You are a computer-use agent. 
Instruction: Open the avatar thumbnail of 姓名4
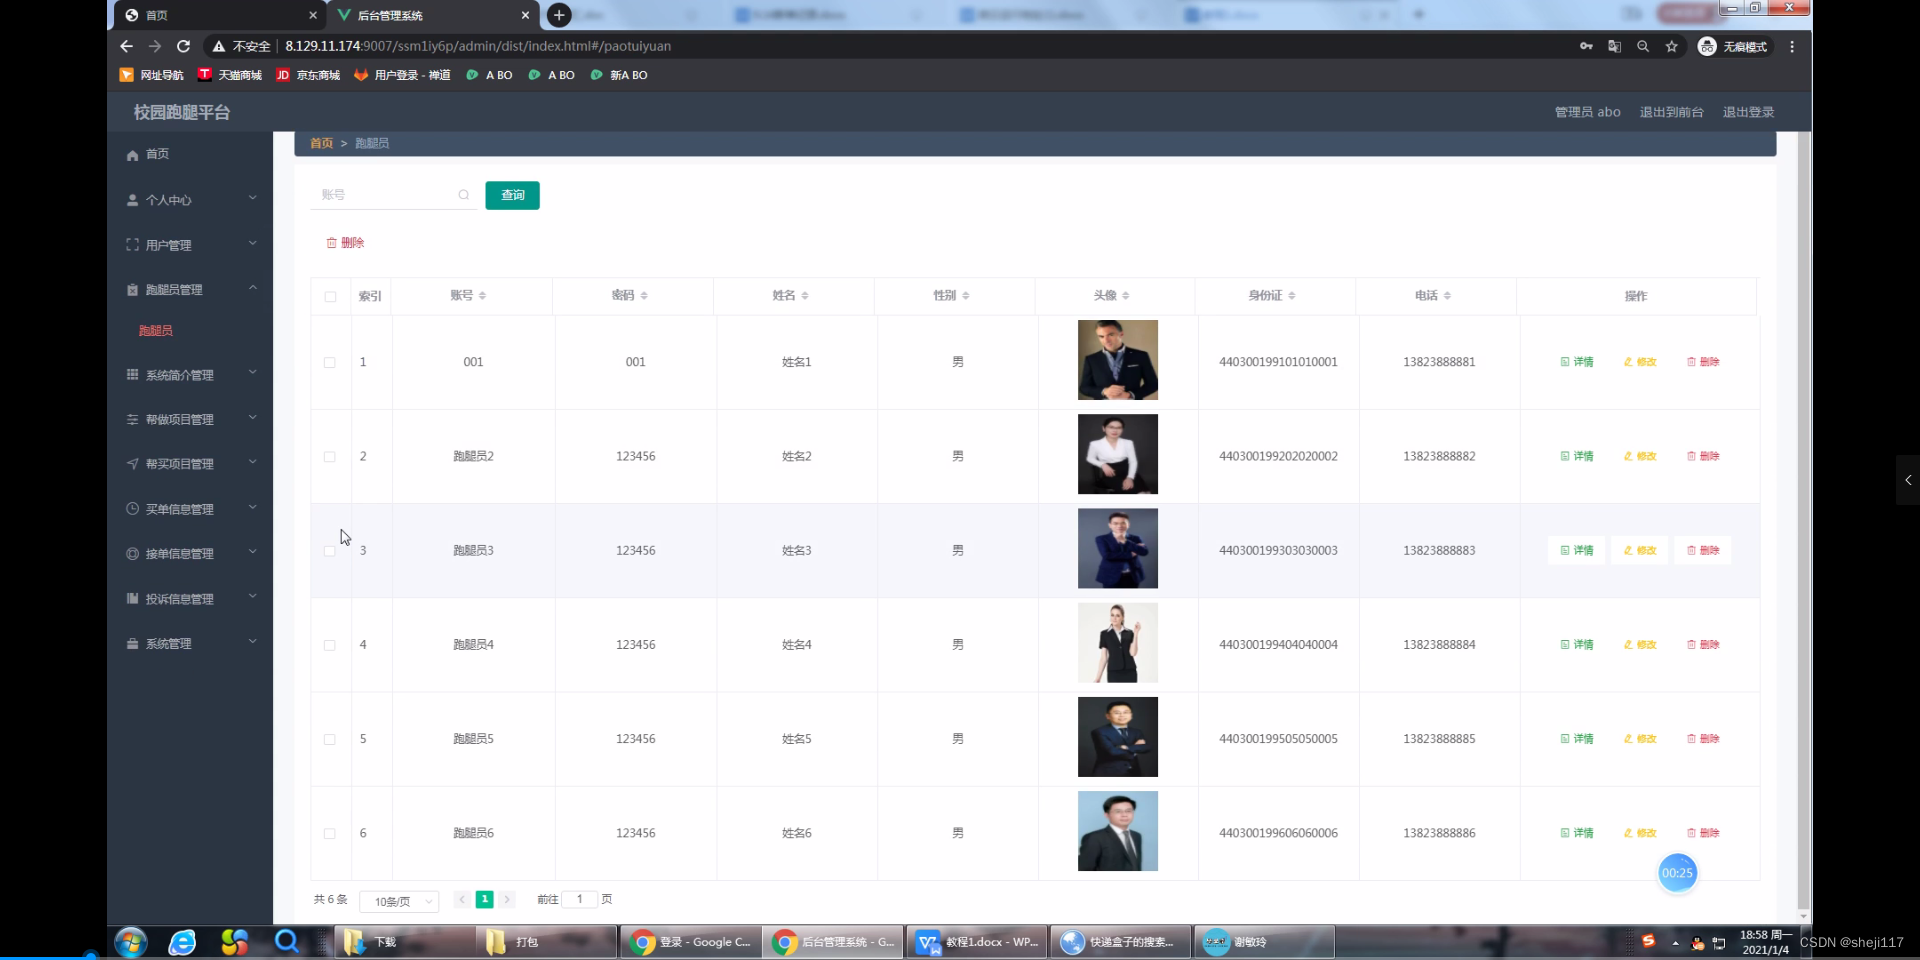click(x=1117, y=643)
